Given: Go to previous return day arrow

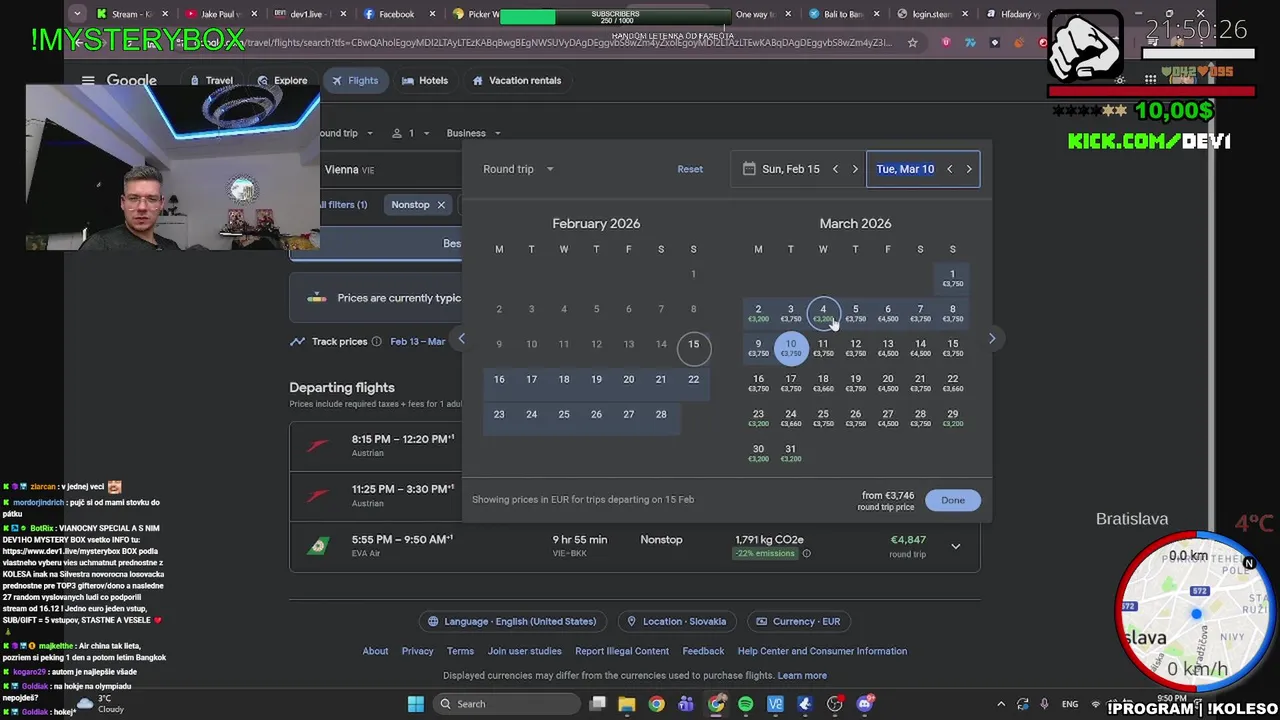Looking at the screenshot, I should coord(949,169).
